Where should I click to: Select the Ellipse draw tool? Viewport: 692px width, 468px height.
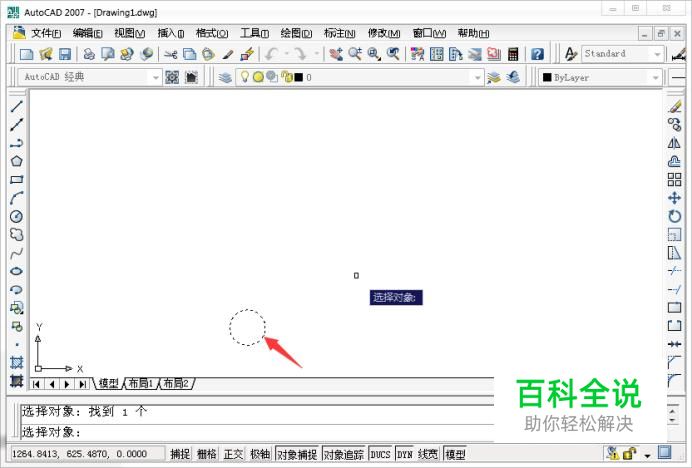[x=17, y=271]
